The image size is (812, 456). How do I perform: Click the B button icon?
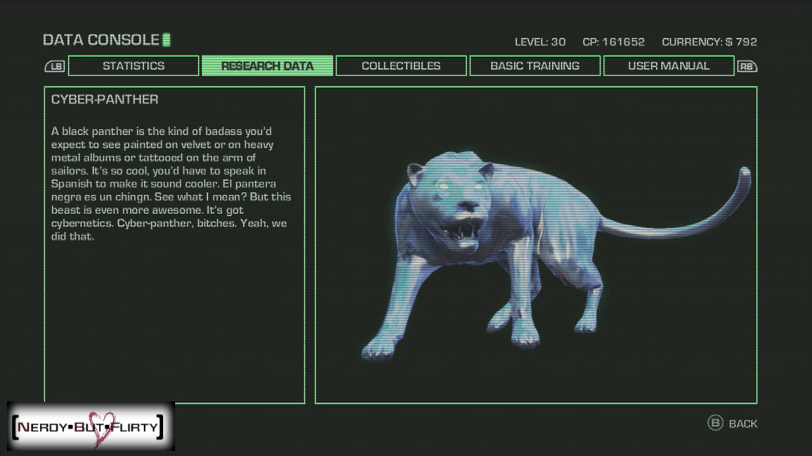click(x=715, y=423)
